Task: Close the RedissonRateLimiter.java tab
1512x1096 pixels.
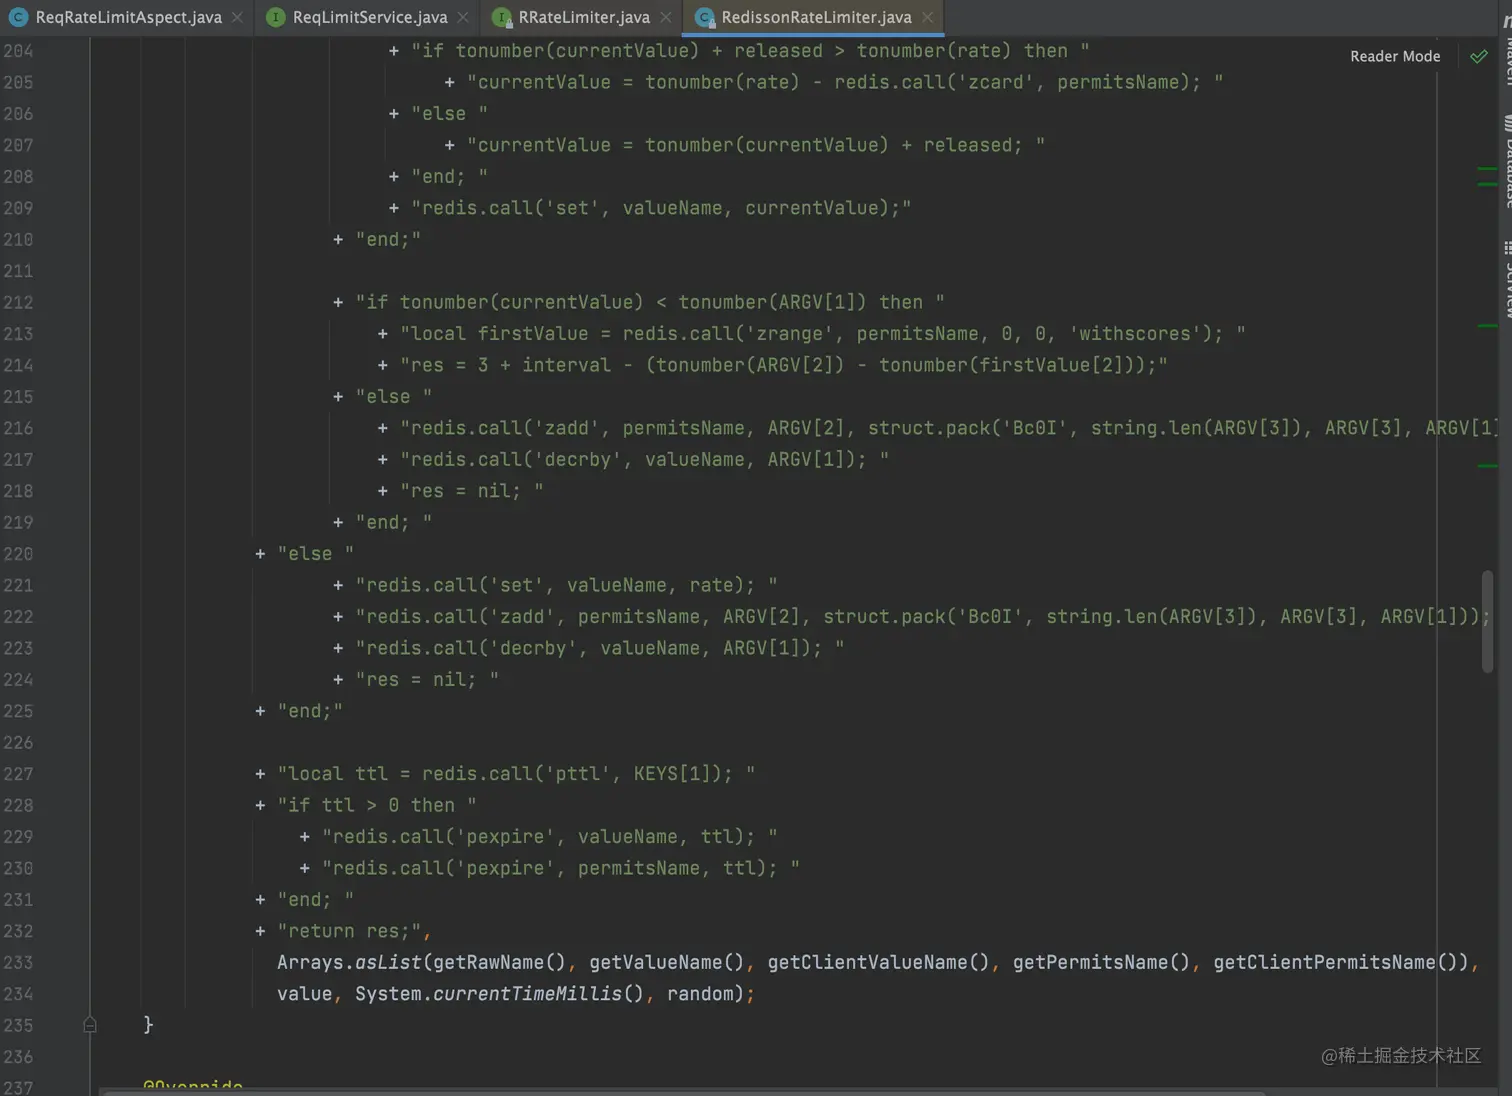Action: 928,17
